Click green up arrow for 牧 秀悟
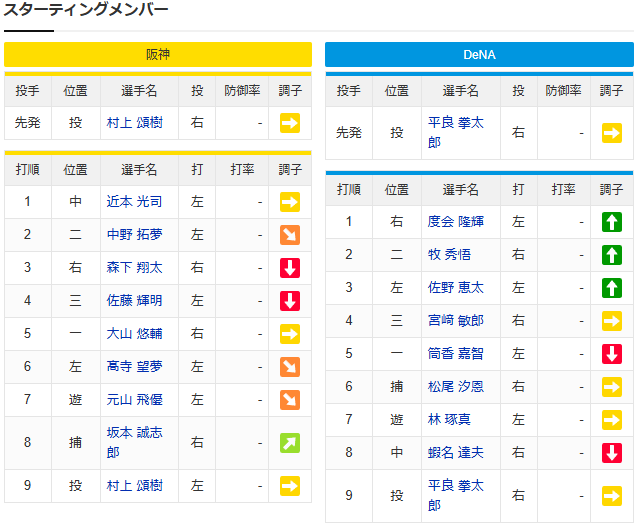The width and height of the screenshot is (640, 527). point(612,255)
